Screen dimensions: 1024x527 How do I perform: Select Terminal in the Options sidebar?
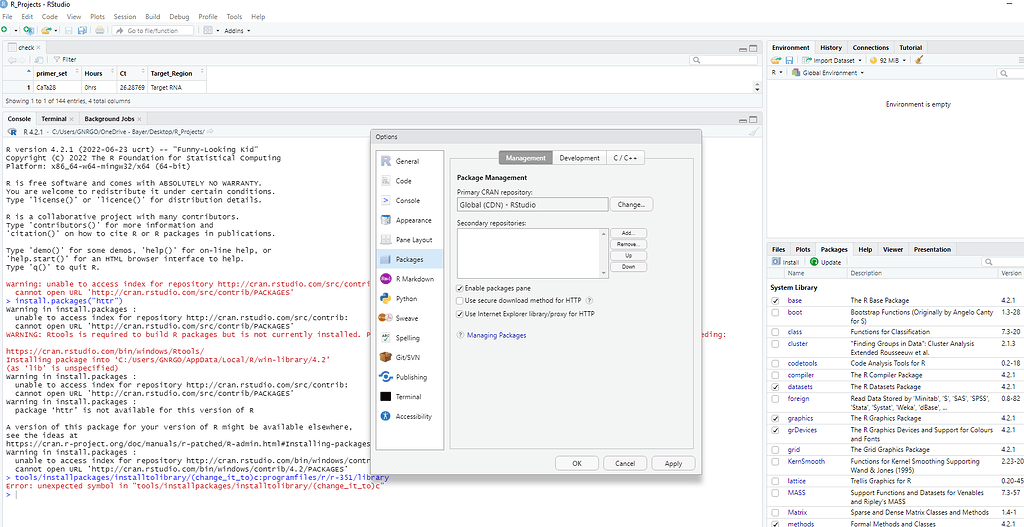point(410,396)
